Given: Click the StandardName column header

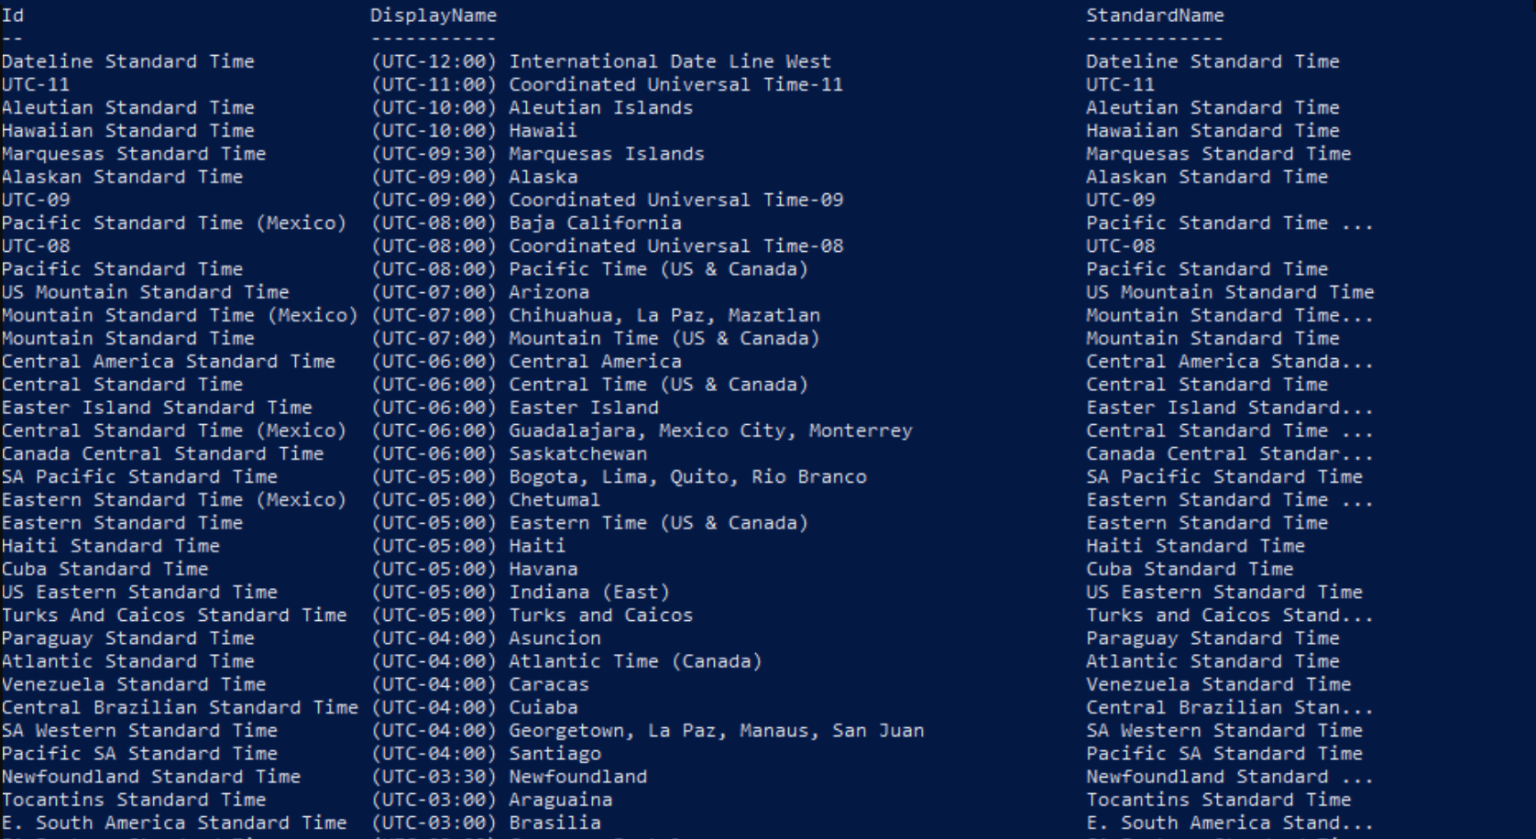Looking at the screenshot, I should click(1155, 15).
